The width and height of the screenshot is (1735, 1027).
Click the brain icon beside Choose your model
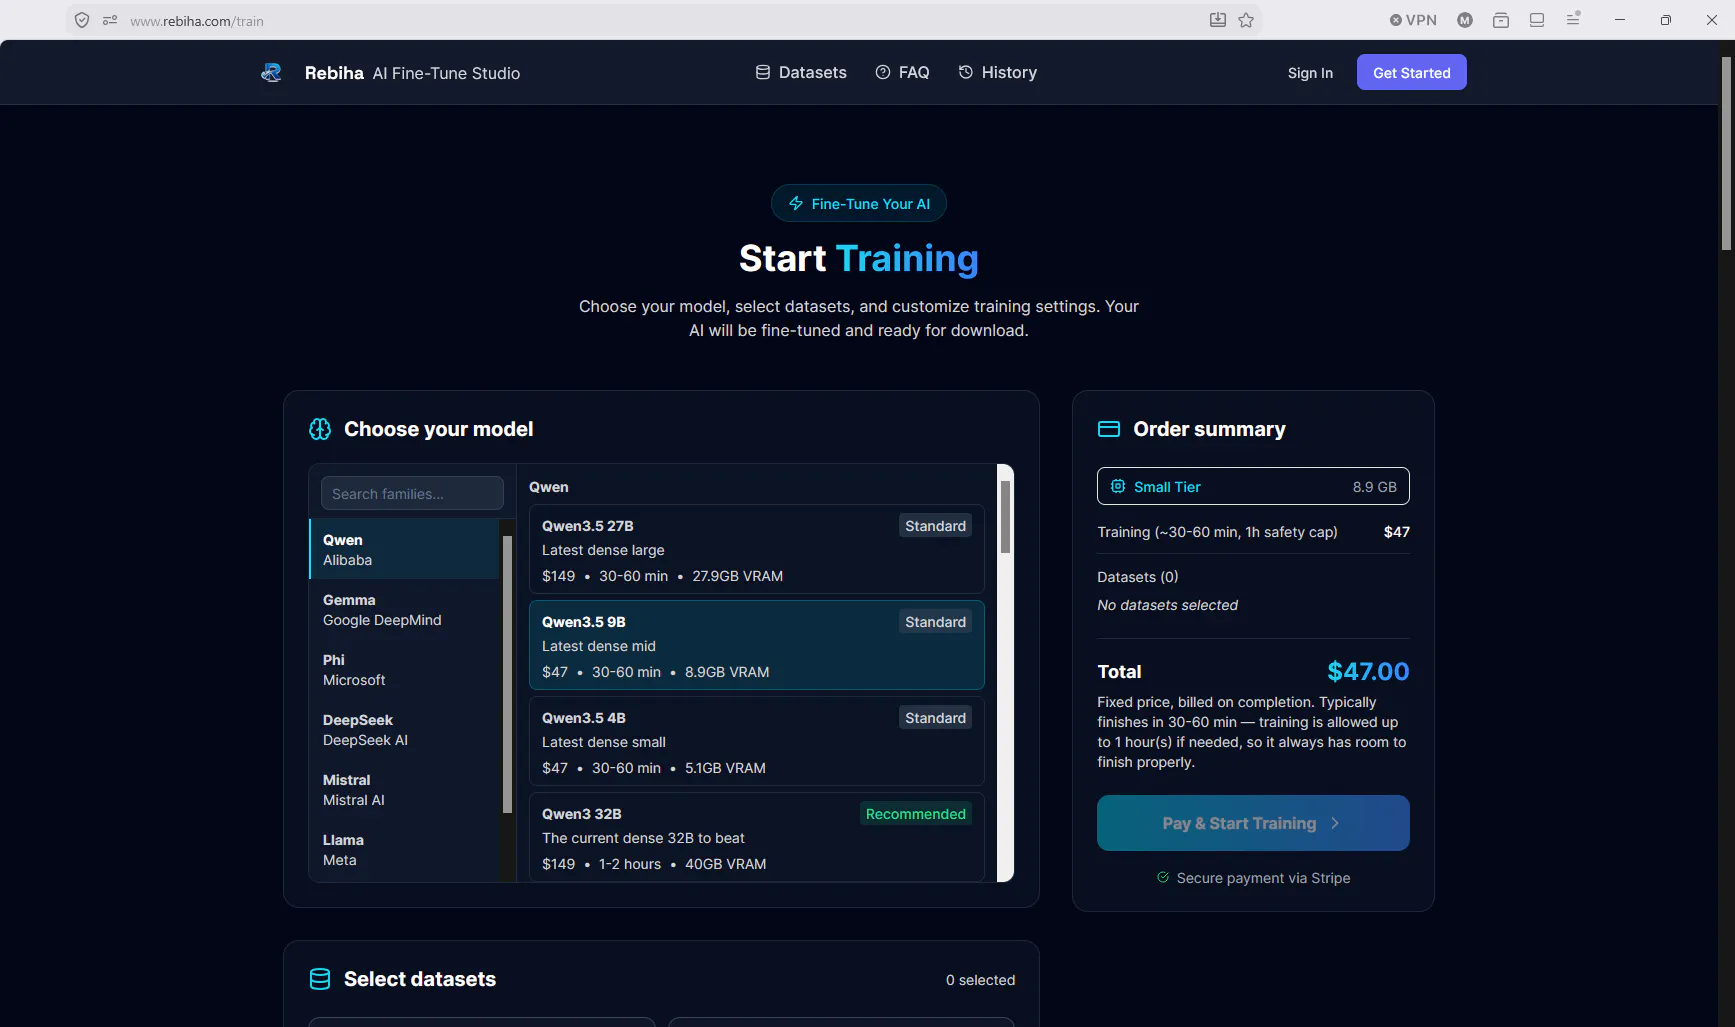pos(320,429)
